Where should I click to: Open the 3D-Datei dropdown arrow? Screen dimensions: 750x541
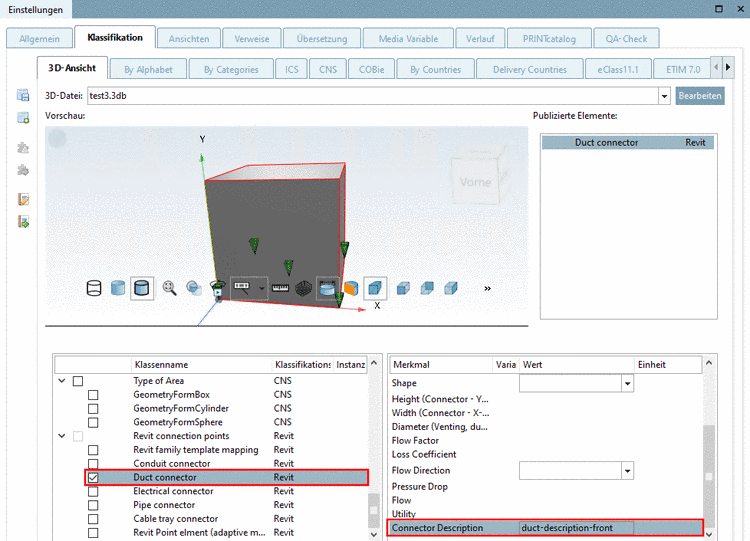[x=664, y=96]
